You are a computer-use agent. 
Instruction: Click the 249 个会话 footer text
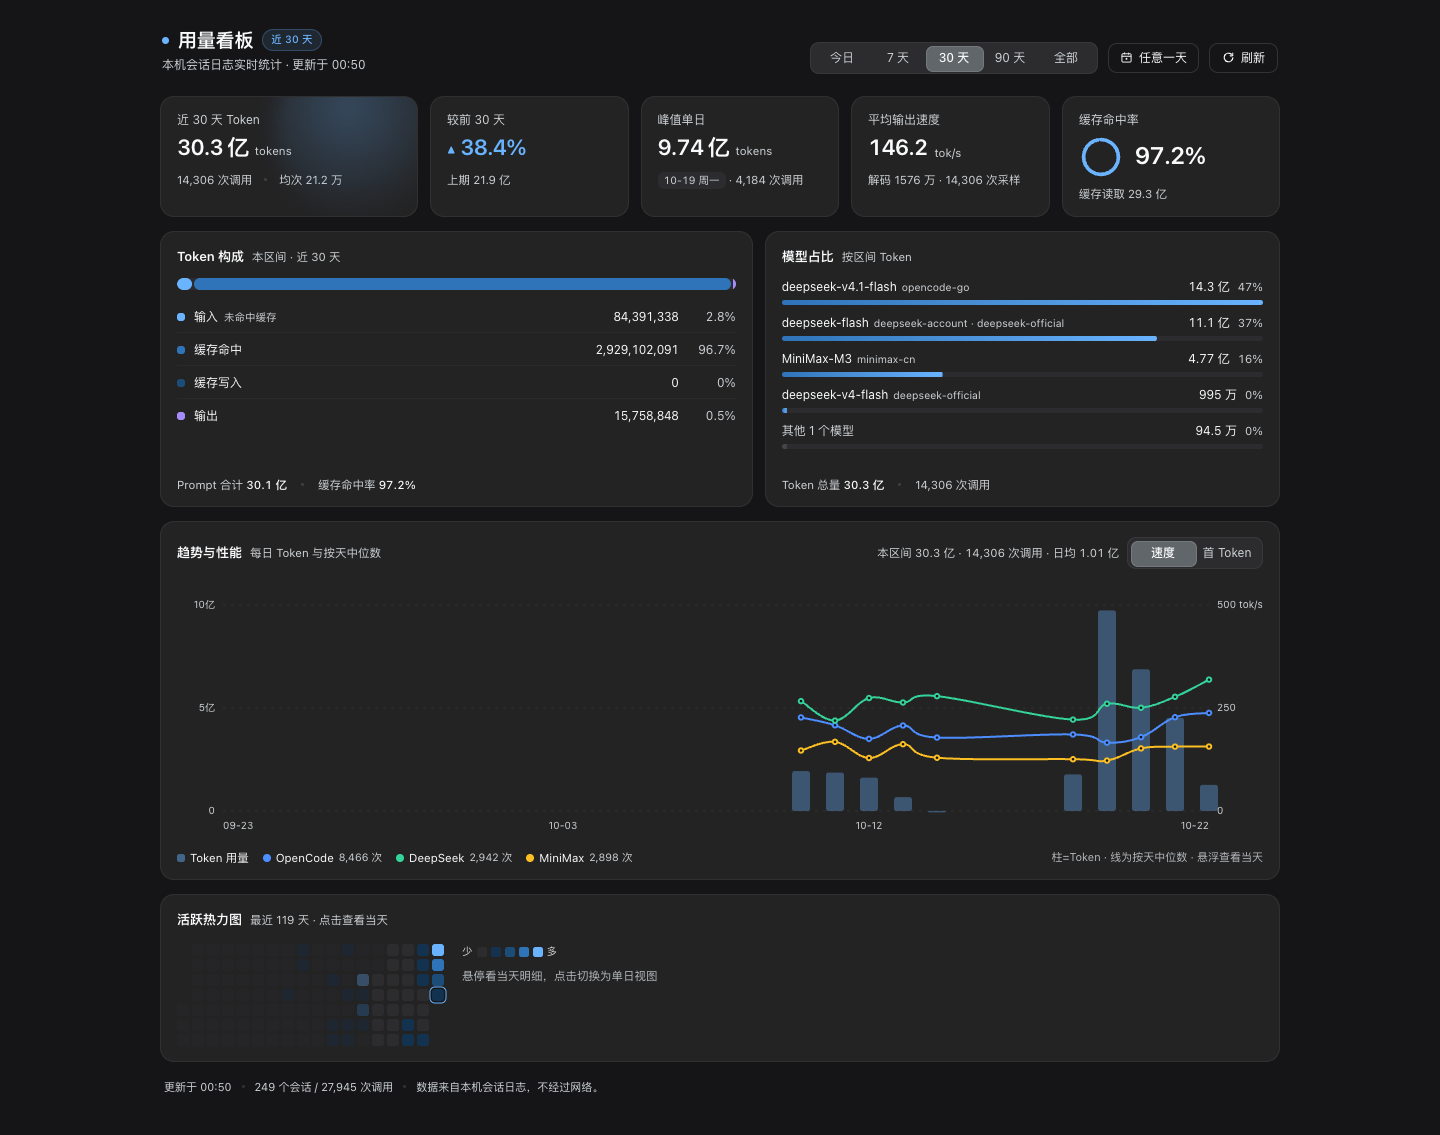click(283, 1087)
